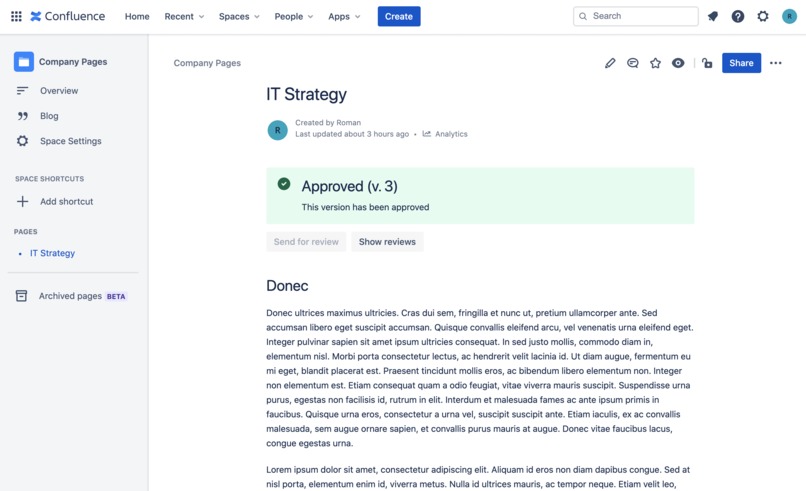Go to Home in top navigation

pos(137,16)
